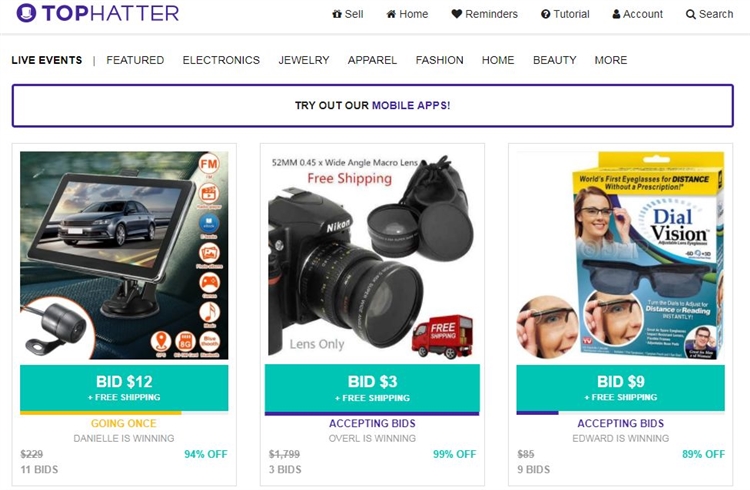Click the heart icon for Reminders

[456, 14]
